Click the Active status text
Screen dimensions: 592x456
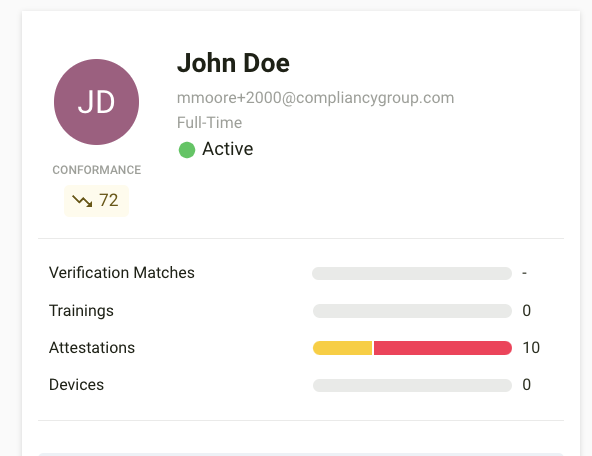[228, 149]
